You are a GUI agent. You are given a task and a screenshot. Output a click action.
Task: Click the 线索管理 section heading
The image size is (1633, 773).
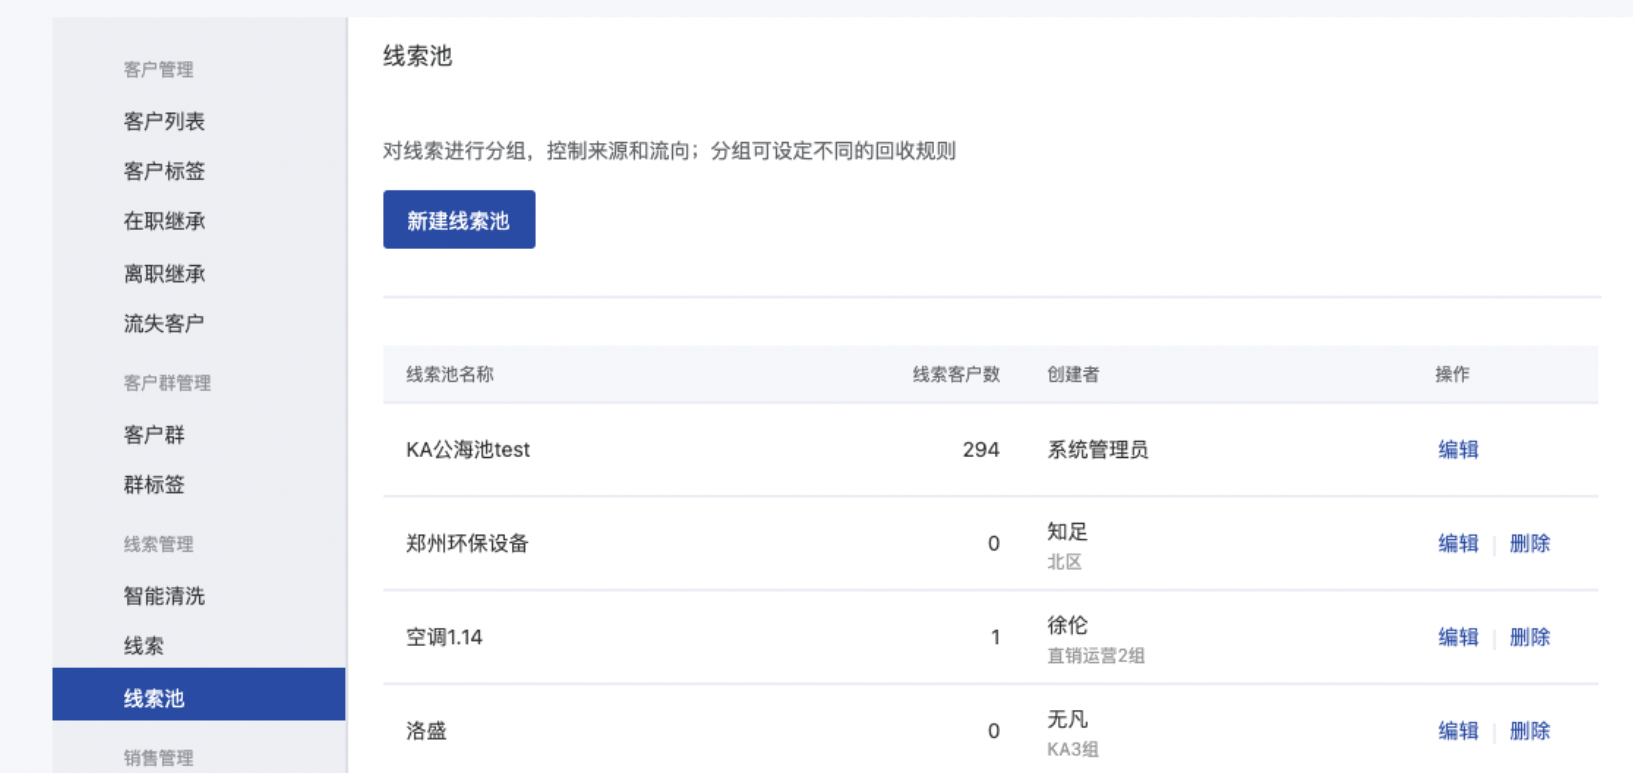tap(158, 544)
